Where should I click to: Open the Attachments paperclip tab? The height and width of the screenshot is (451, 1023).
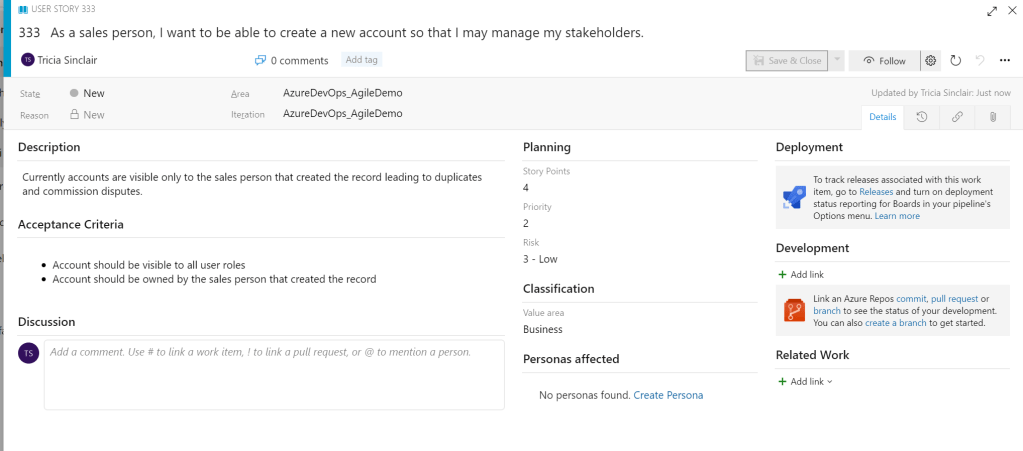[x=992, y=117]
